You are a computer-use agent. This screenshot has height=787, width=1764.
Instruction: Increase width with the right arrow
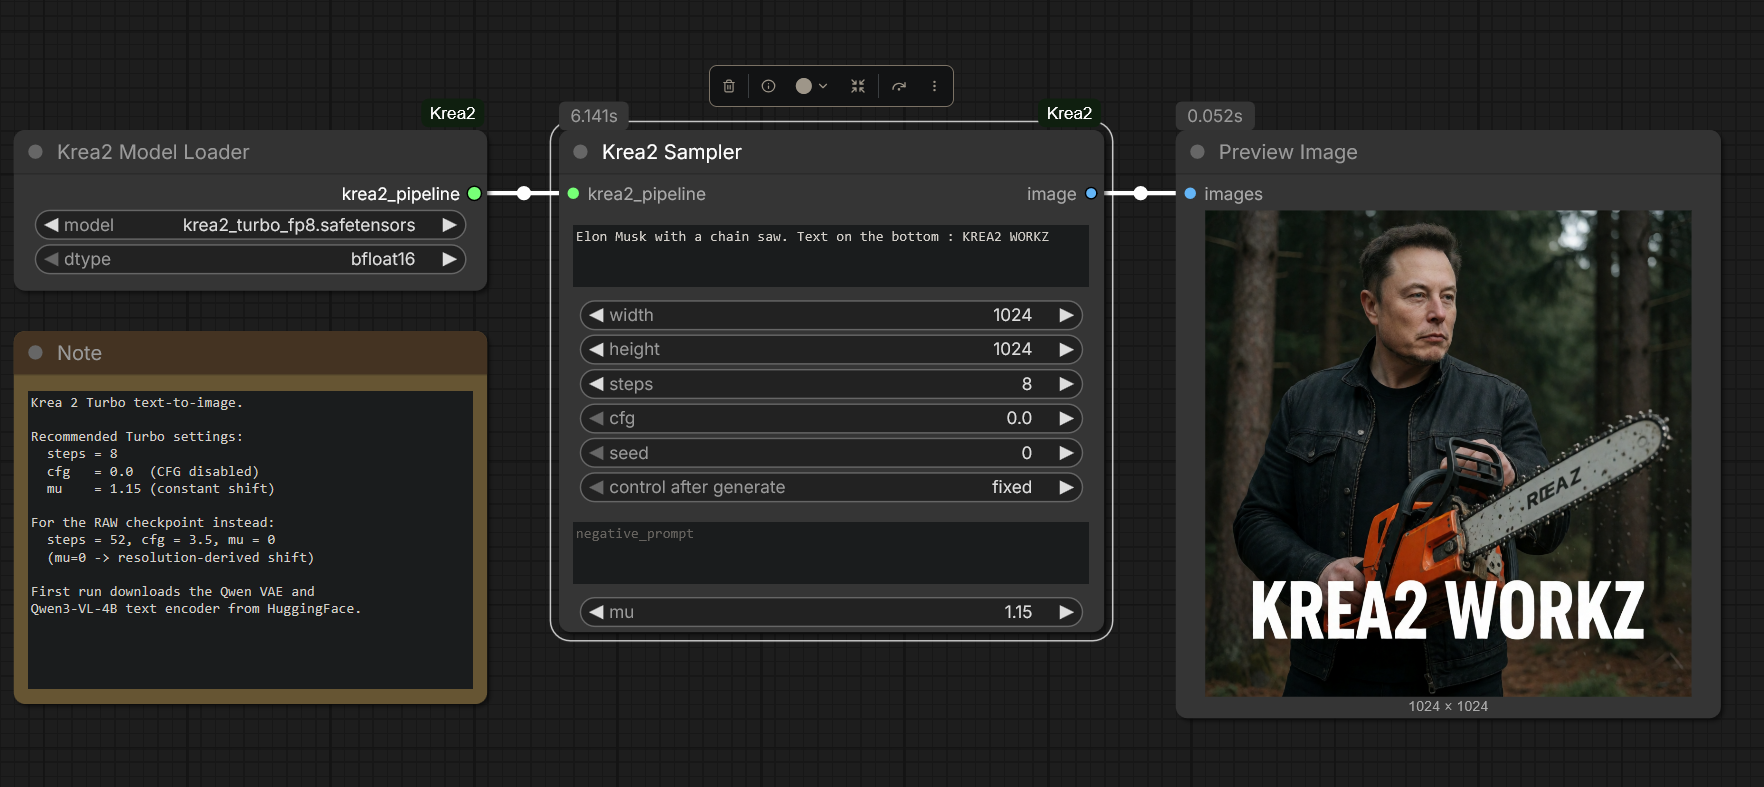(x=1067, y=315)
